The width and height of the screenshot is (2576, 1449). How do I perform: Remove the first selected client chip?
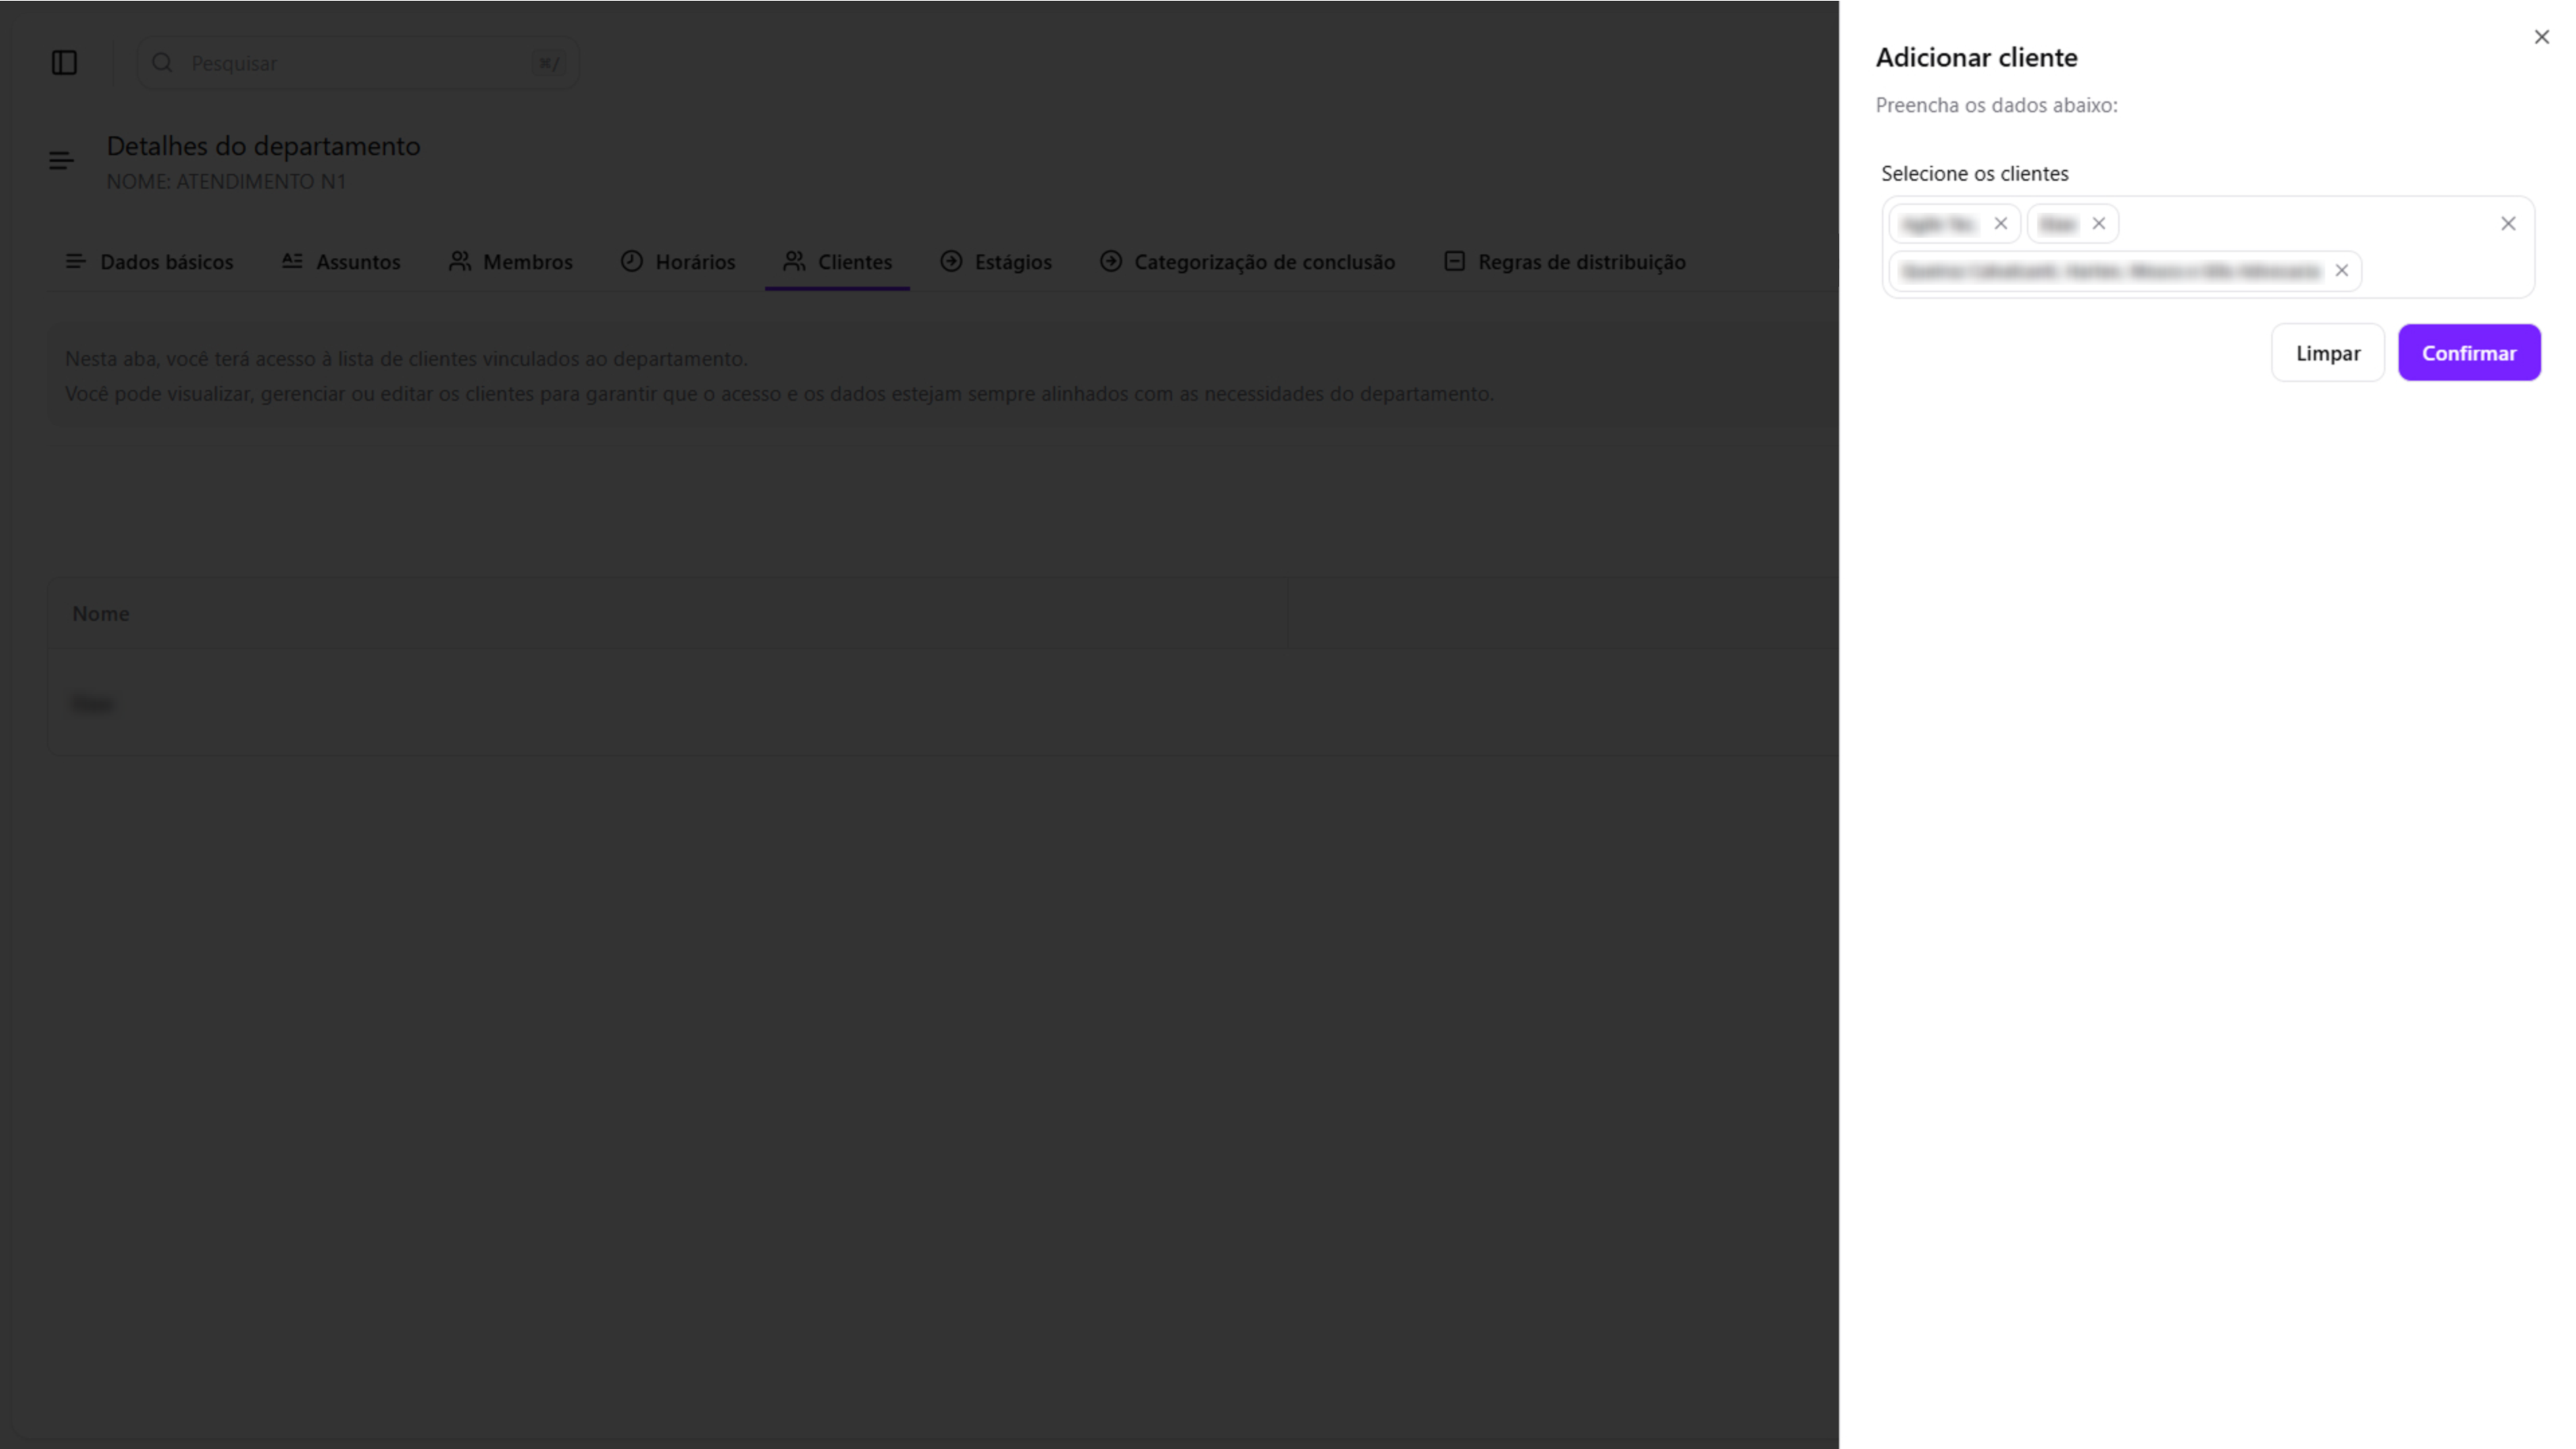[2000, 224]
